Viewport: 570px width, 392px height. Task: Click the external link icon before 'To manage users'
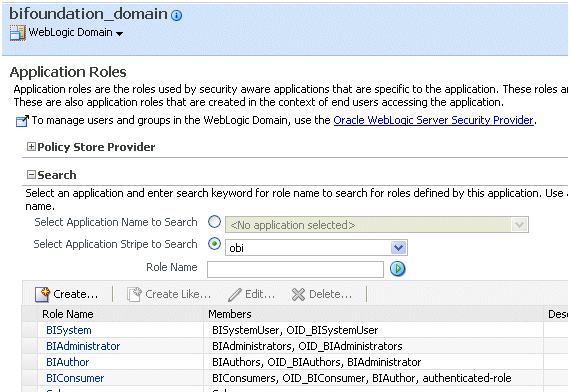pyautogui.click(x=22, y=121)
